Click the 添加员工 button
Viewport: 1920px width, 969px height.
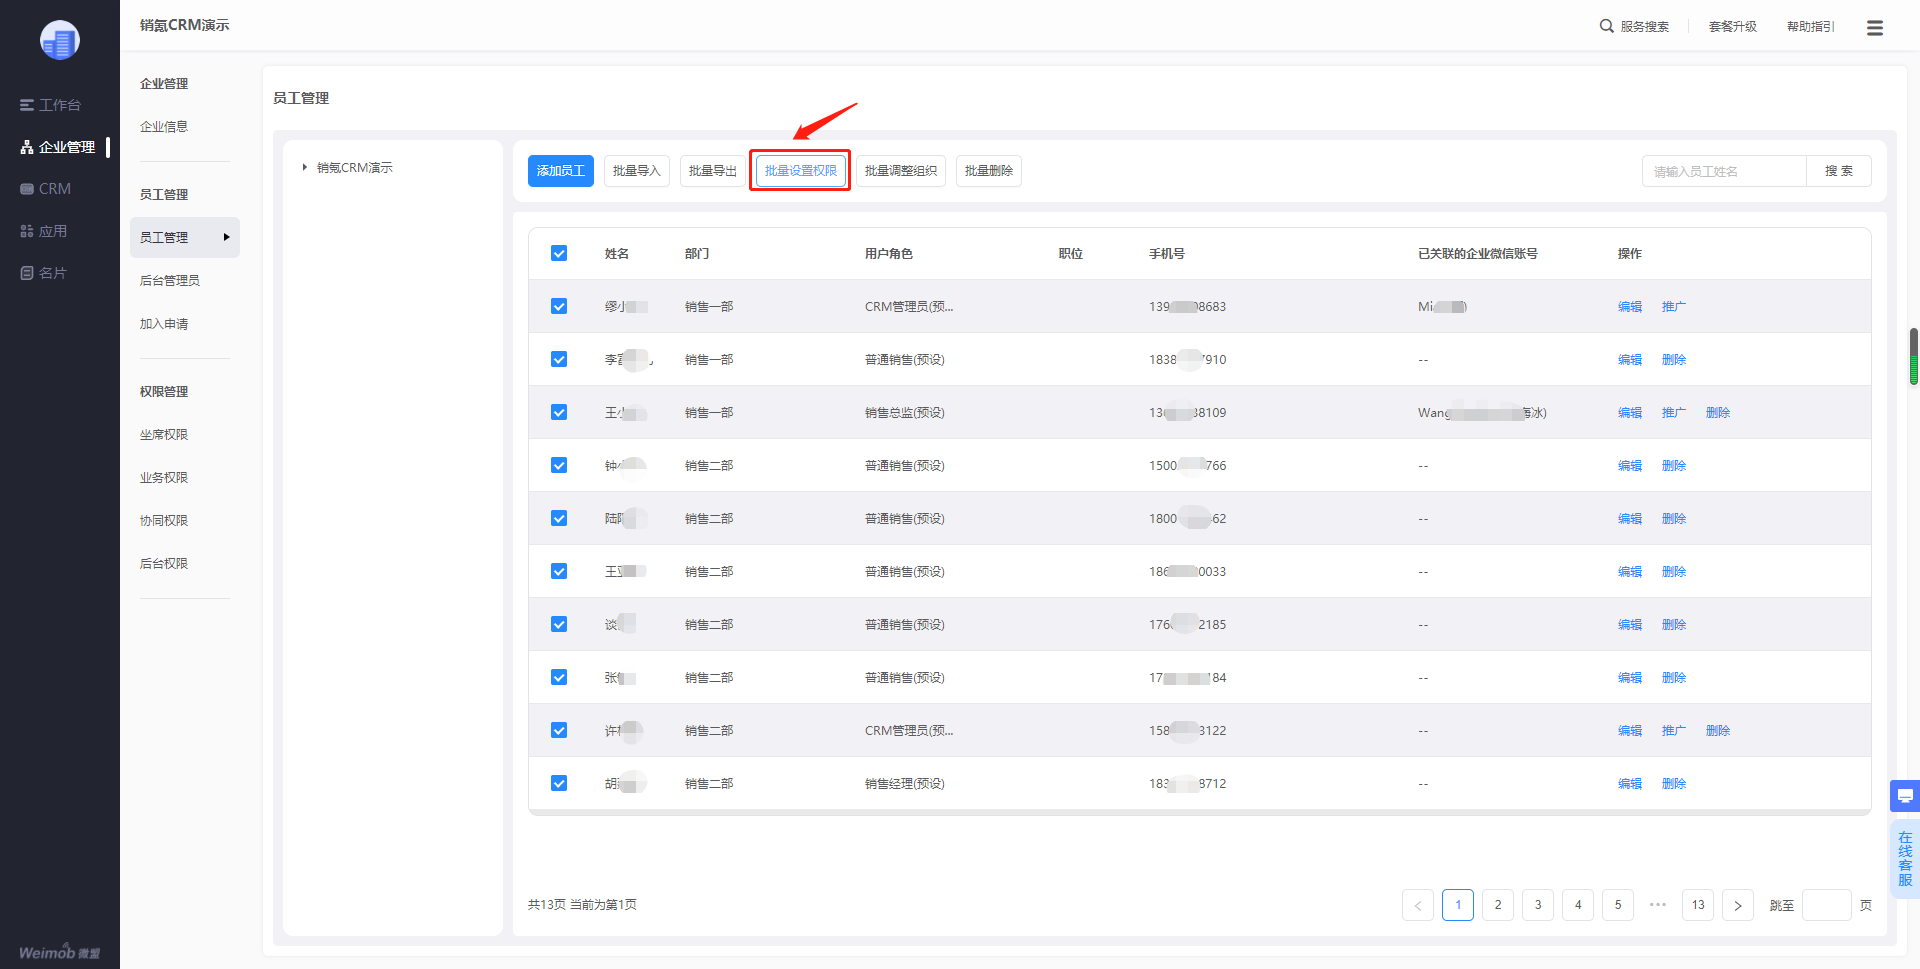click(x=561, y=171)
